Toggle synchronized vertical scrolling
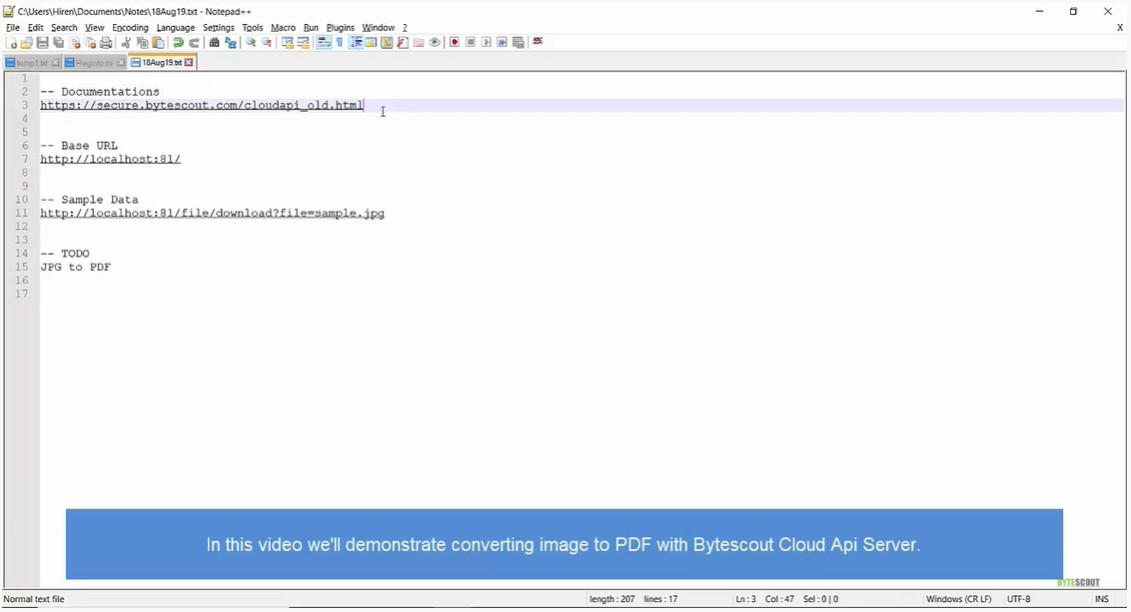This screenshot has width=1131, height=612. click(287, 43)
